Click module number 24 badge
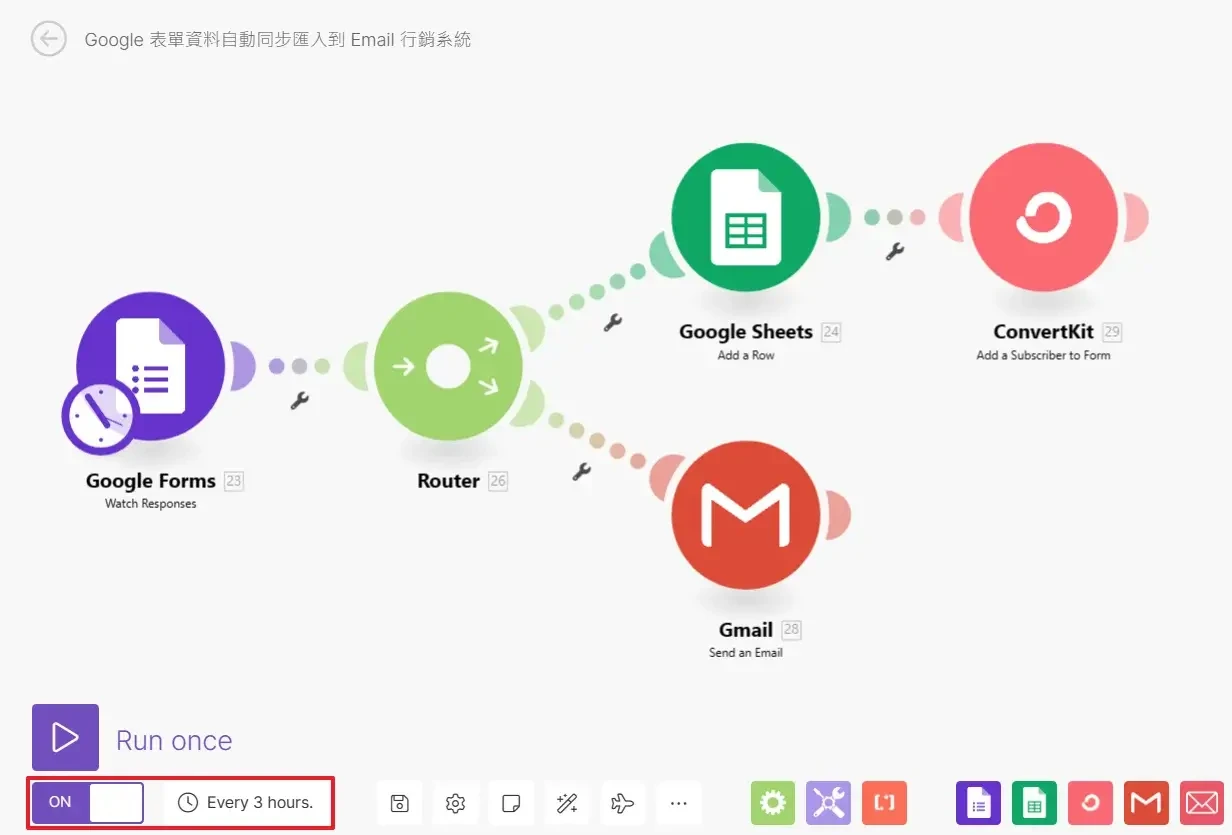1232x835 pixels. [831, 332]
